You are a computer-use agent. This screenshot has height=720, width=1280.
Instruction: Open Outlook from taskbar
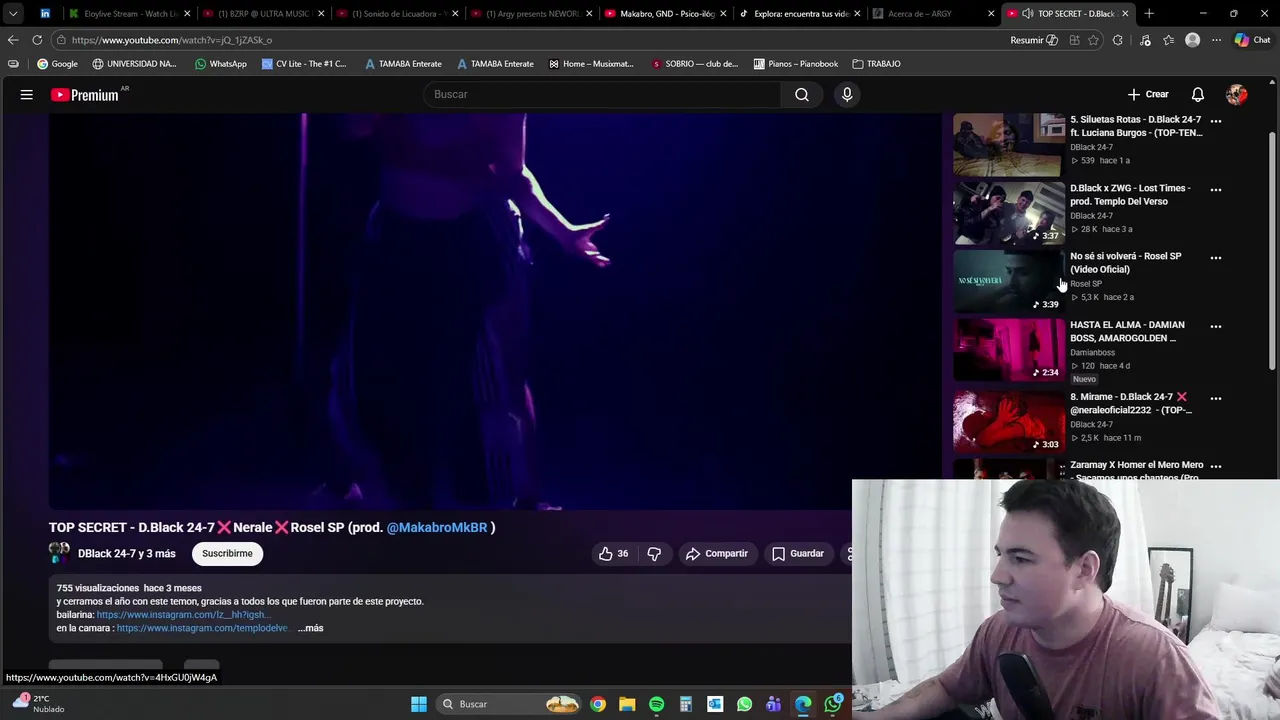[715, 704]
